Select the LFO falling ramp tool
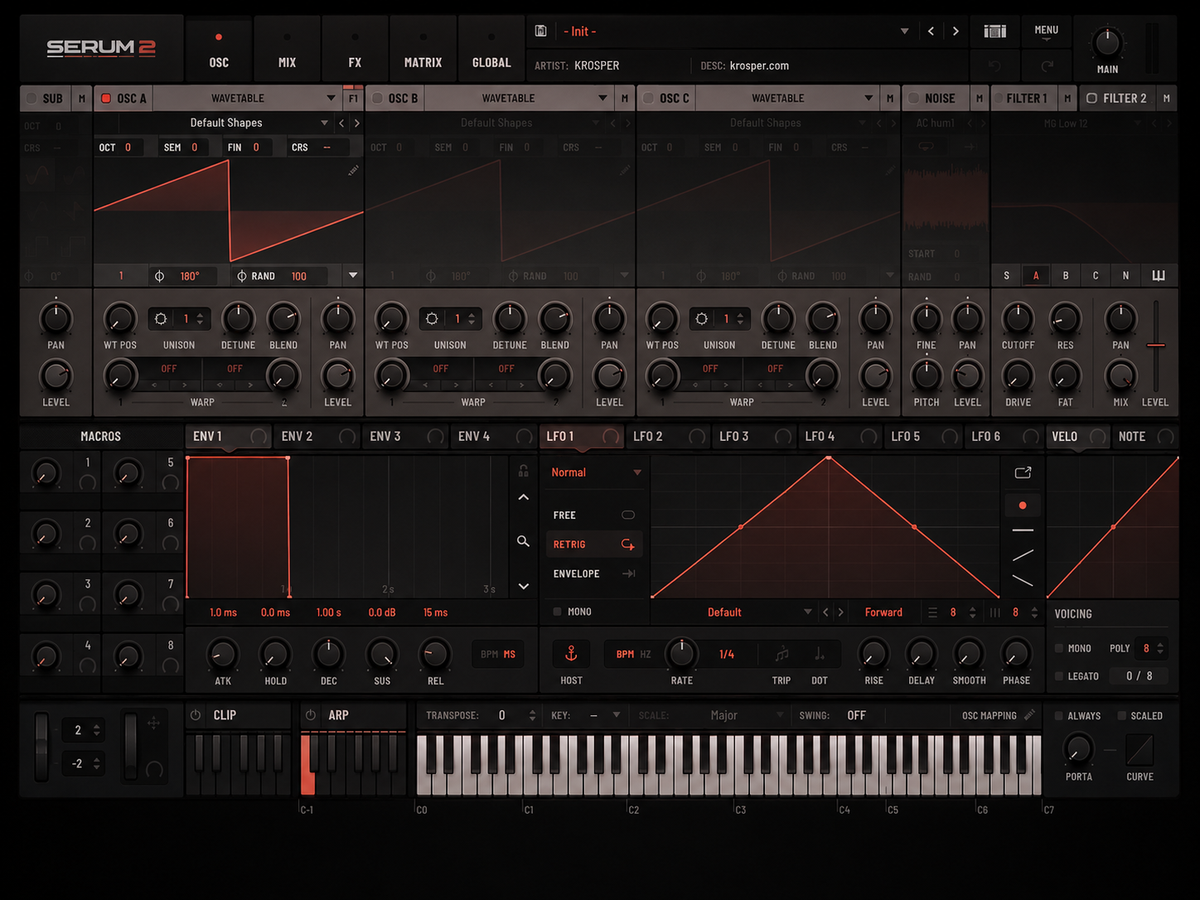 (1022, 580)
